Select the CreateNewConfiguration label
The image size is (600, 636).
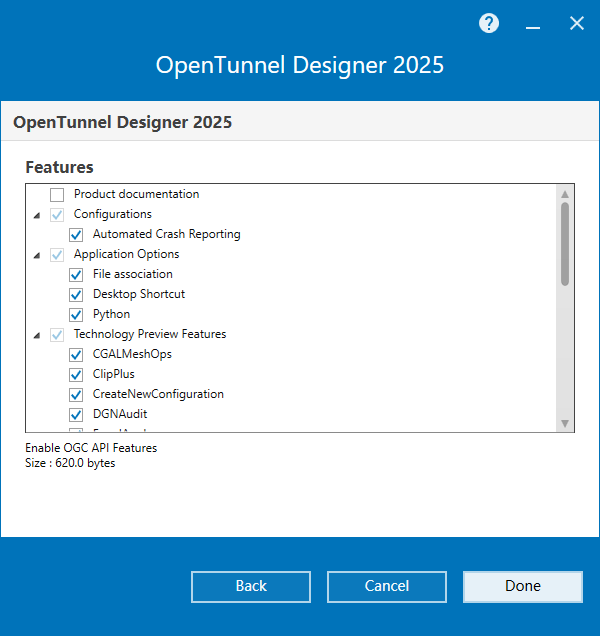pos(158,394)
